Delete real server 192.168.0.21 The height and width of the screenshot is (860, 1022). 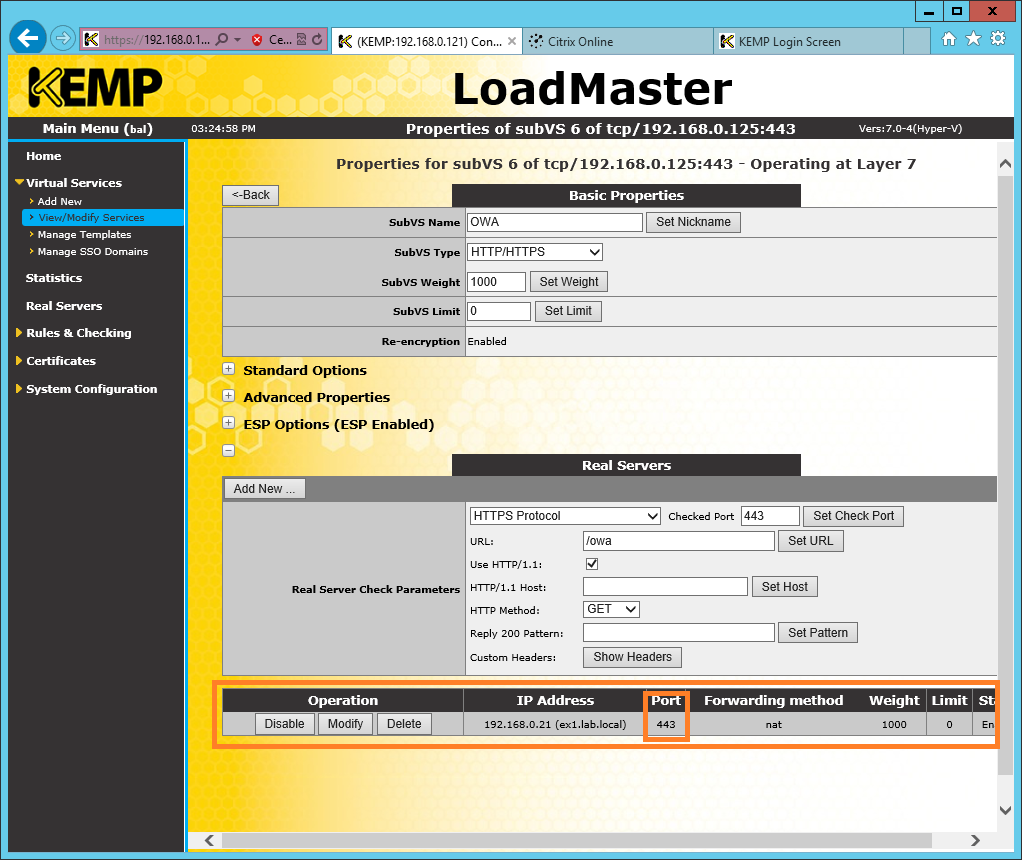(403, 724)
